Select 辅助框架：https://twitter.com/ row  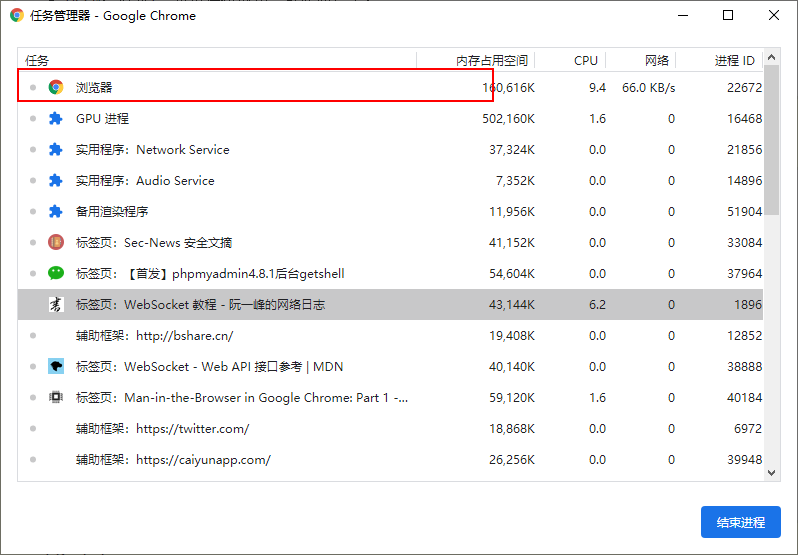(390, 429)
